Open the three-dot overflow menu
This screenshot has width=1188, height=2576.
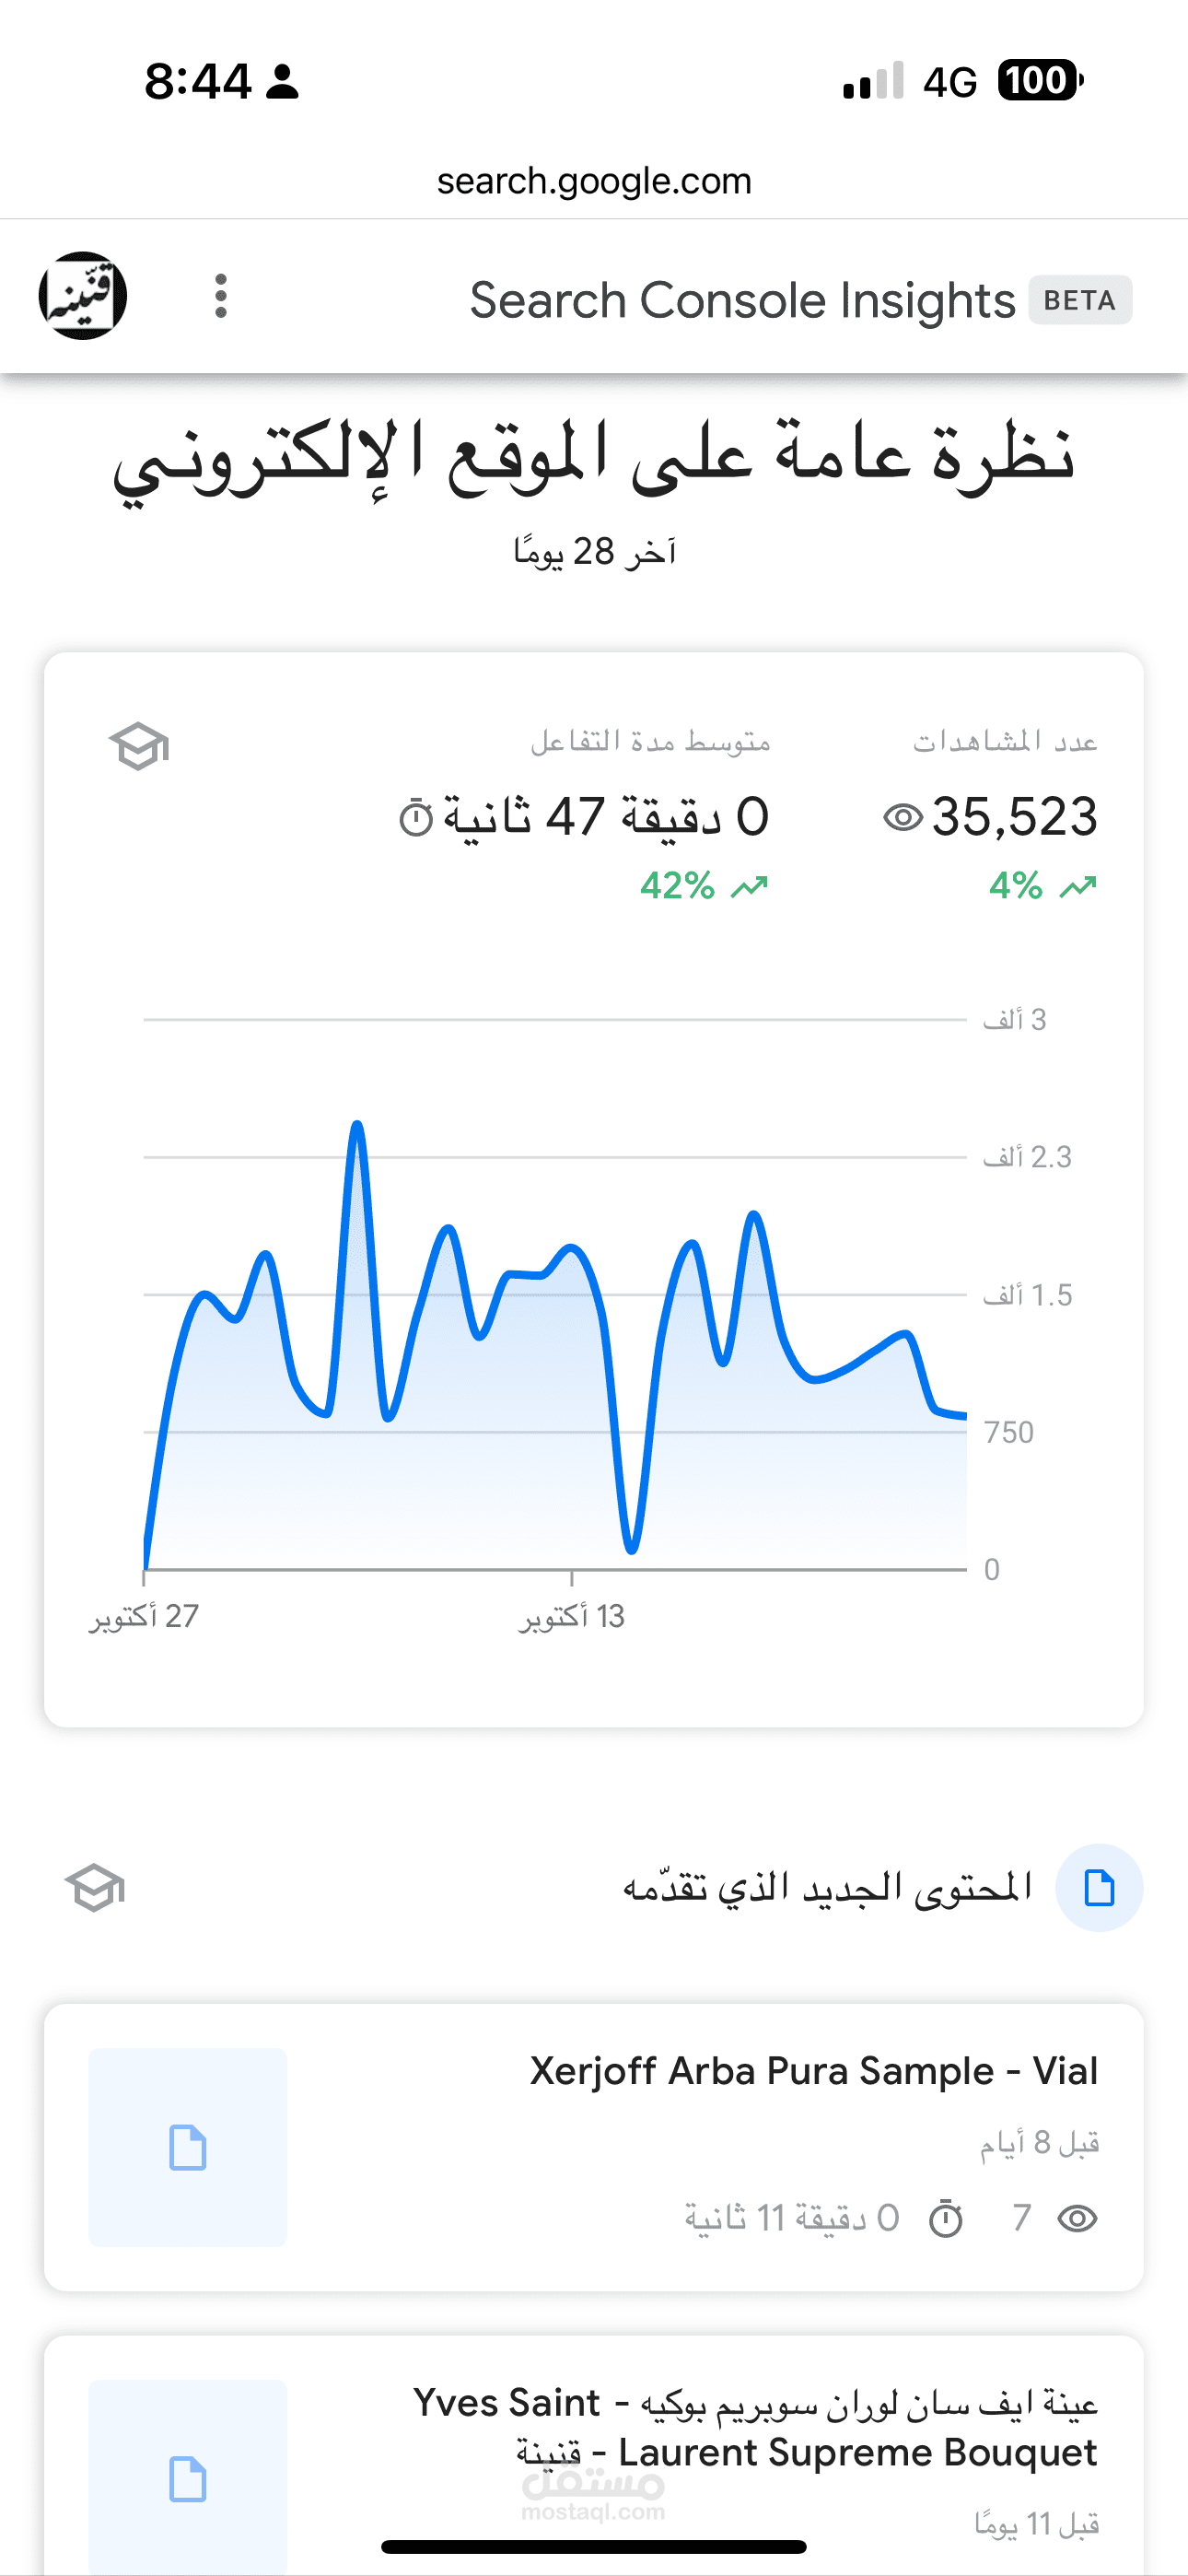click(x=221, y=297)
